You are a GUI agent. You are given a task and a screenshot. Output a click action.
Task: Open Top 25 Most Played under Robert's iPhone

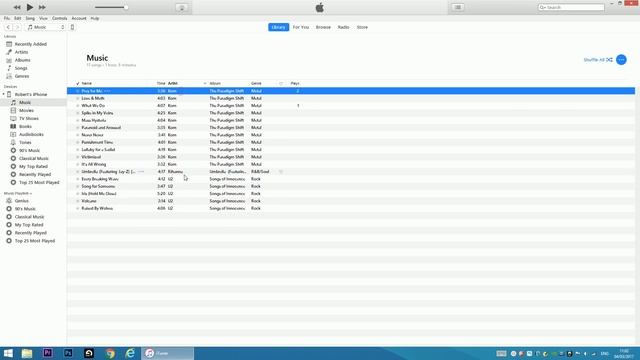coord(39,182)
